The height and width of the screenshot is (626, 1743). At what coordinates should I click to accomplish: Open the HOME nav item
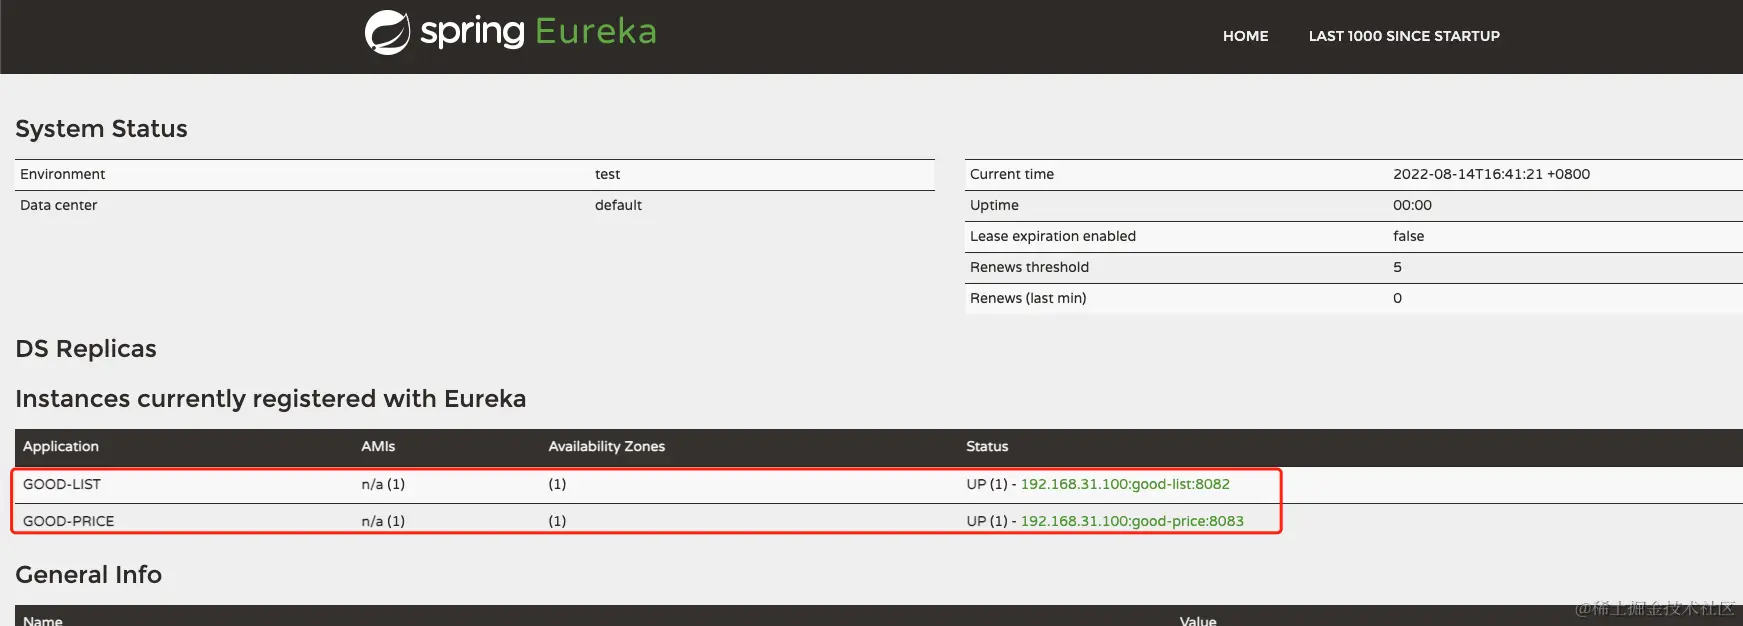point(1245,36)
